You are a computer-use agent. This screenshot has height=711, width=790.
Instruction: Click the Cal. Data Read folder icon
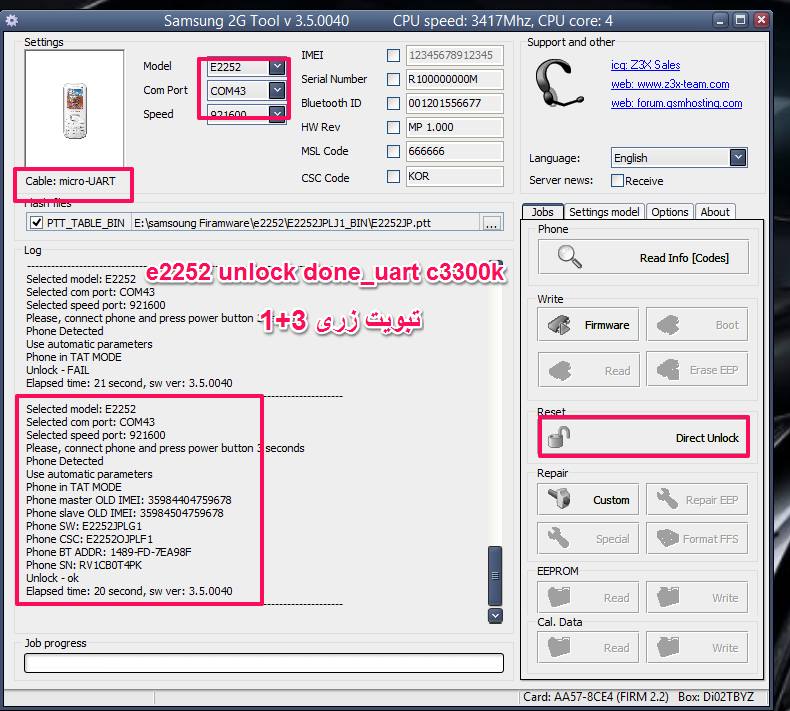559,647
